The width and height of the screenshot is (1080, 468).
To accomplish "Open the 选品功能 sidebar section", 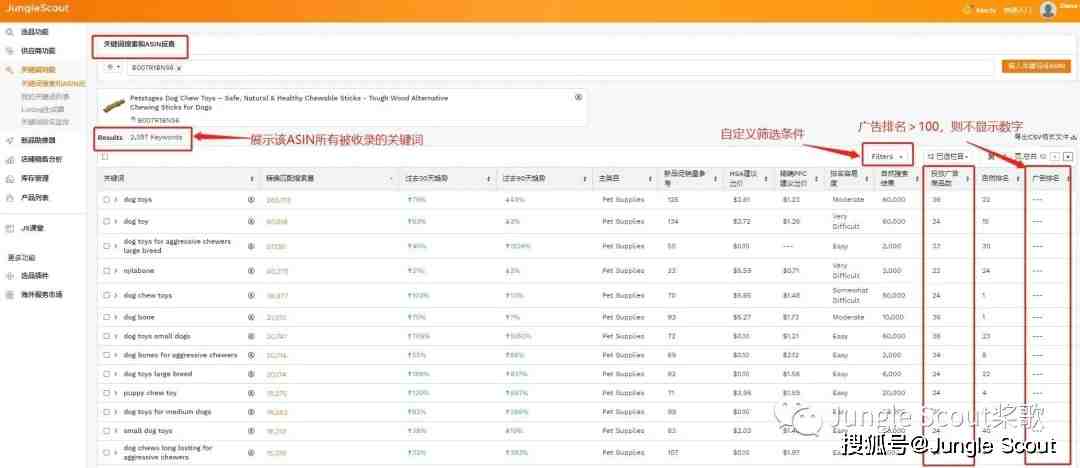I will [x=33, y=33].
